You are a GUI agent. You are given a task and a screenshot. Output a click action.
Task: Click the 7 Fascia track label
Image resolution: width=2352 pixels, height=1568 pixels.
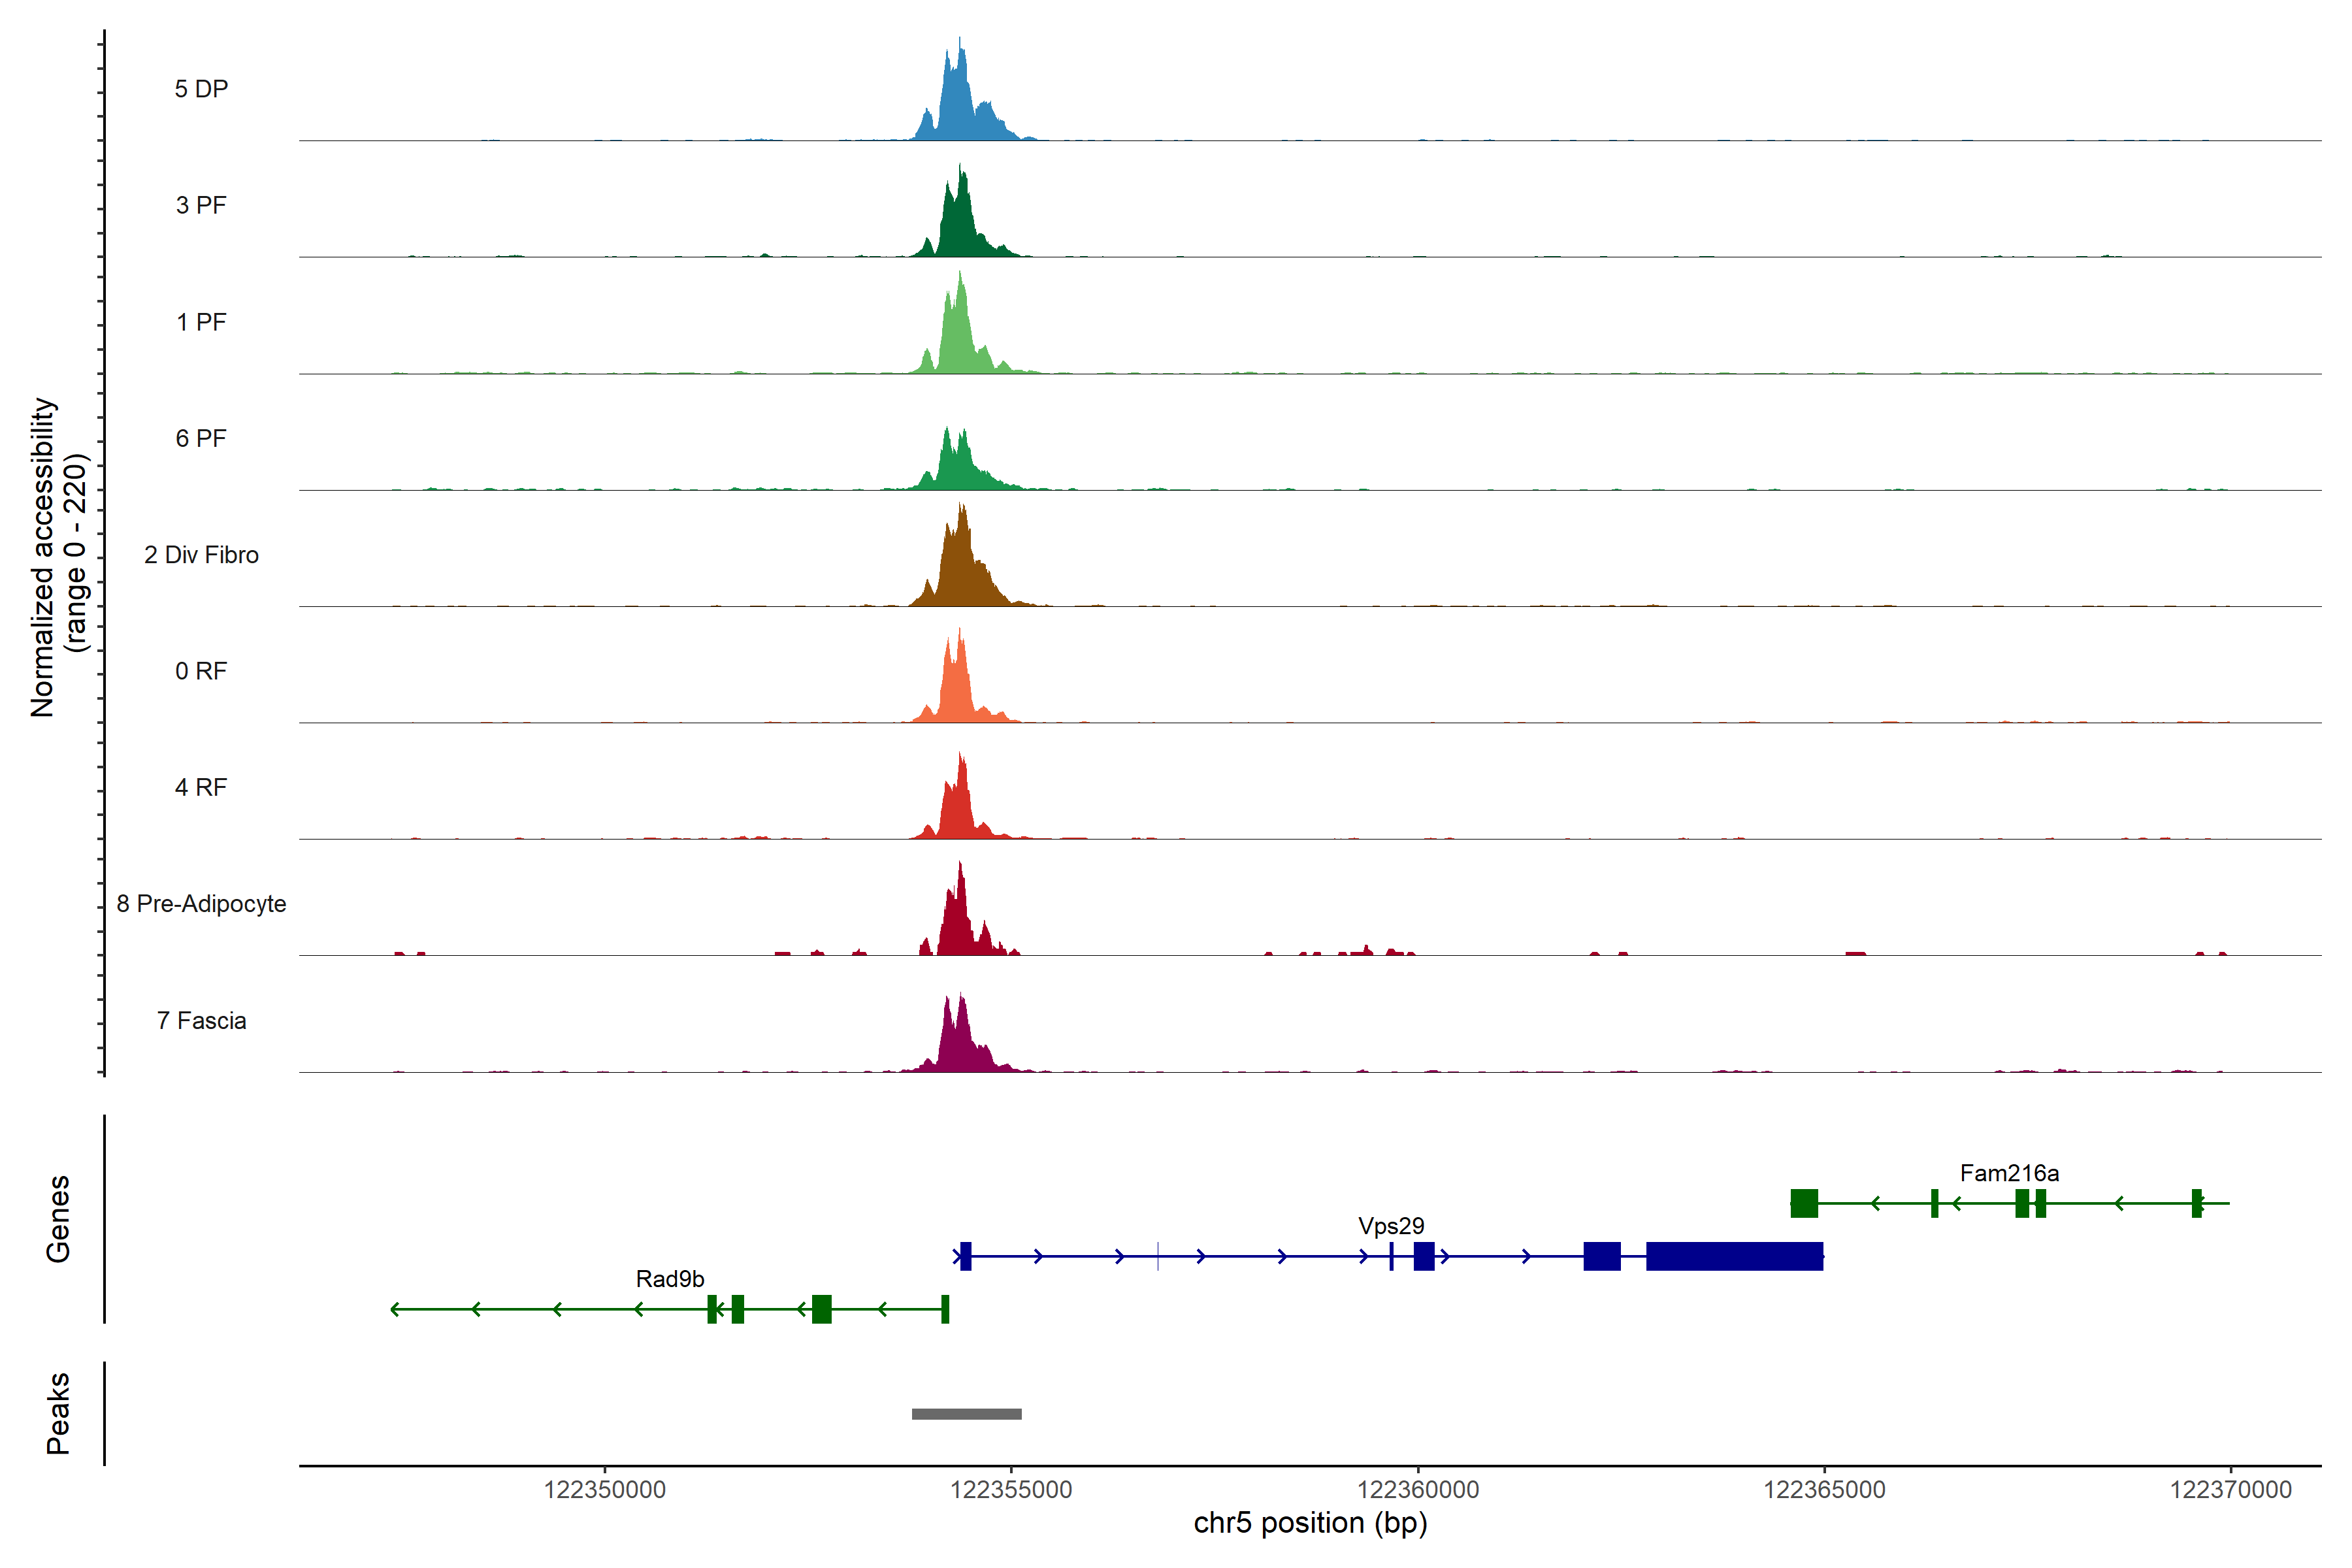(x=201, y=1020)
